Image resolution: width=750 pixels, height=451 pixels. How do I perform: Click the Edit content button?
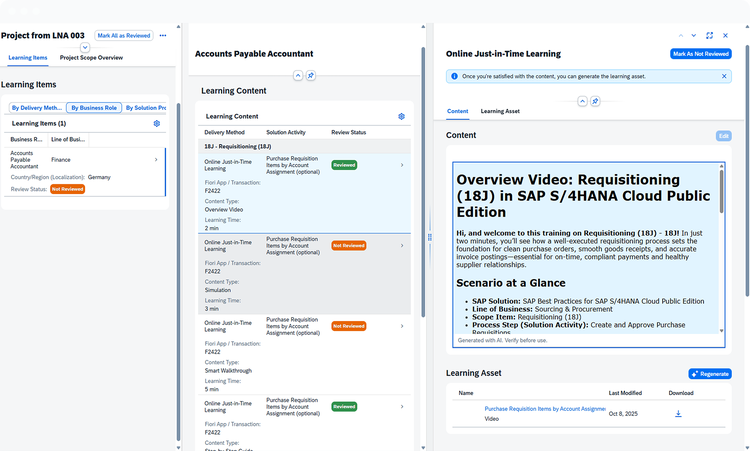point(724,136)
